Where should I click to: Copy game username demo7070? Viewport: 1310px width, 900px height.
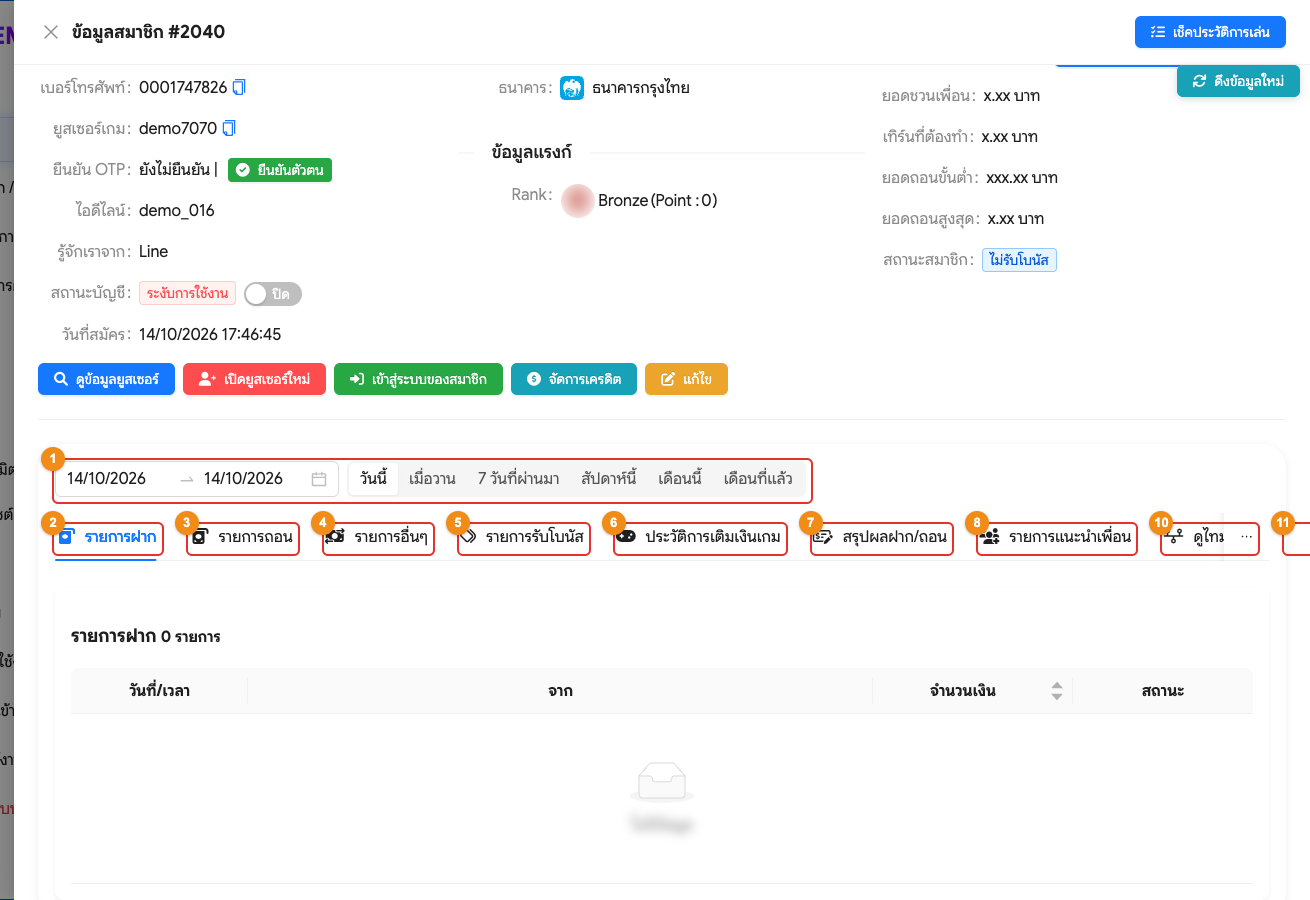point(229,128)
